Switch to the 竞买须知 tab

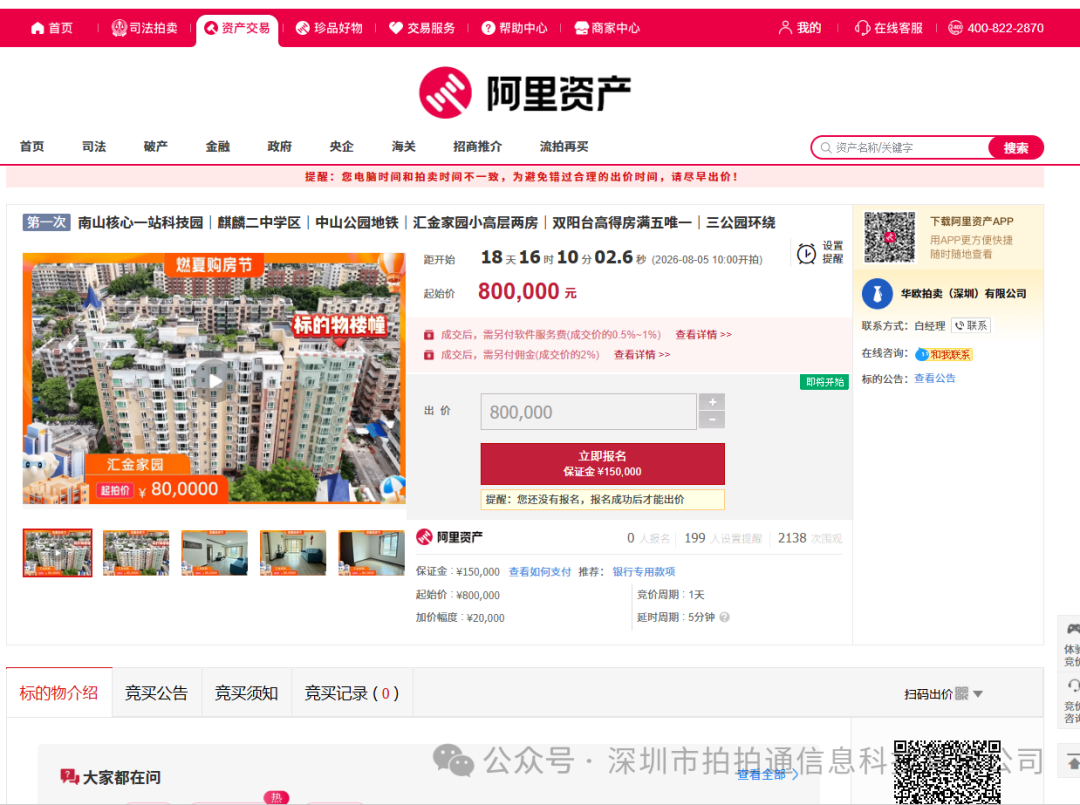coord(247,693)
